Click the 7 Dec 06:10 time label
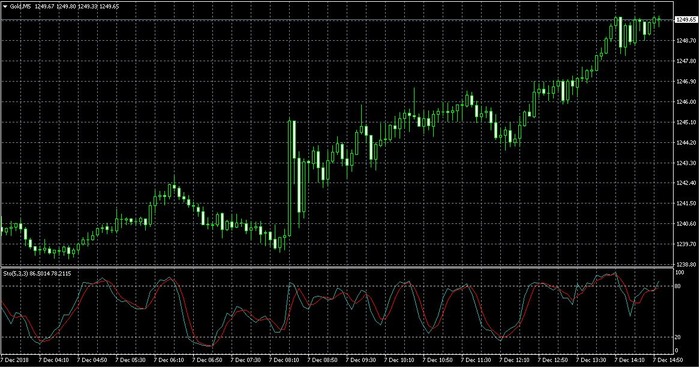700x368 pixels. pyautogui.click(x=169, y=360)
